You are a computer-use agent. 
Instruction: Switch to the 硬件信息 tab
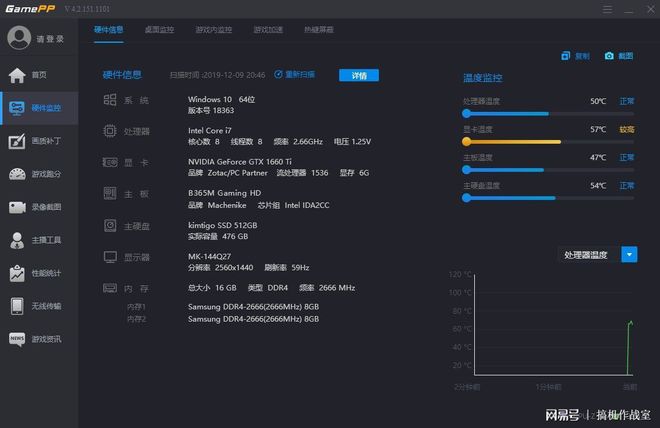click(x=109, y=29)
